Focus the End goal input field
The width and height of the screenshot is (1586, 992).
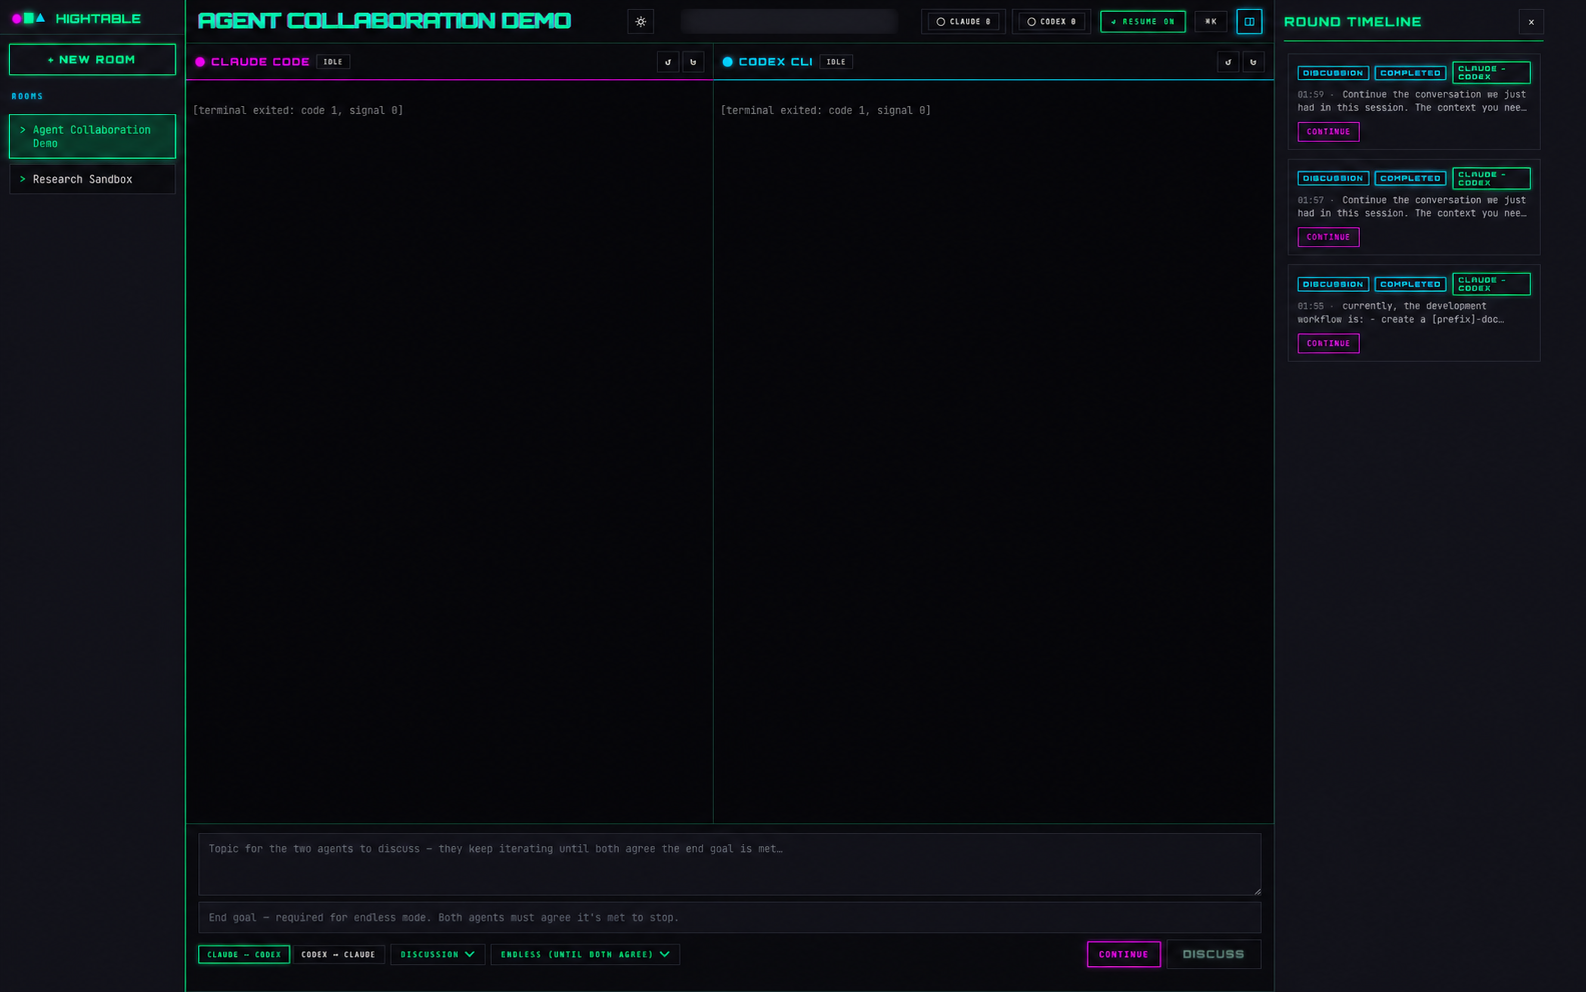[x=730, y=917]
